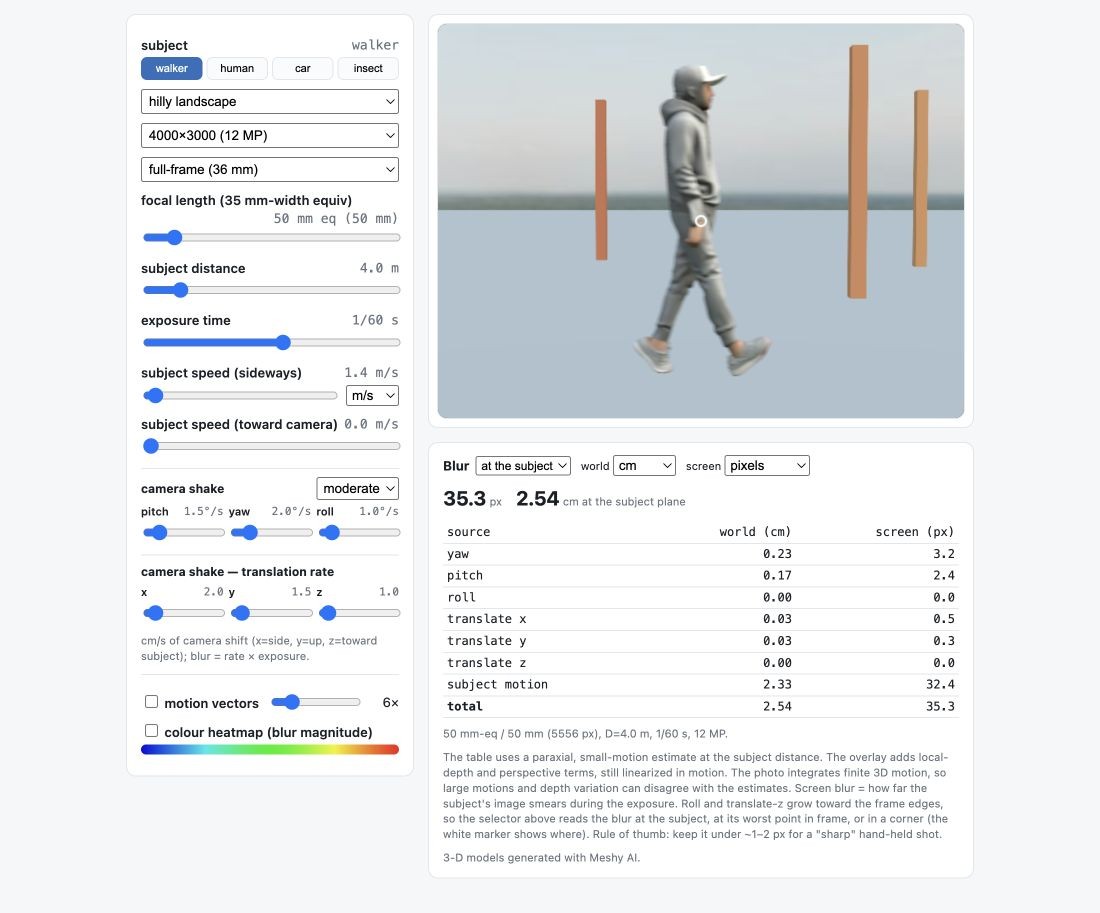Enable the colour heatmap (blur magnitude) checkbox
Screen dimensions: 1100x913
click(x=151, y=731)
